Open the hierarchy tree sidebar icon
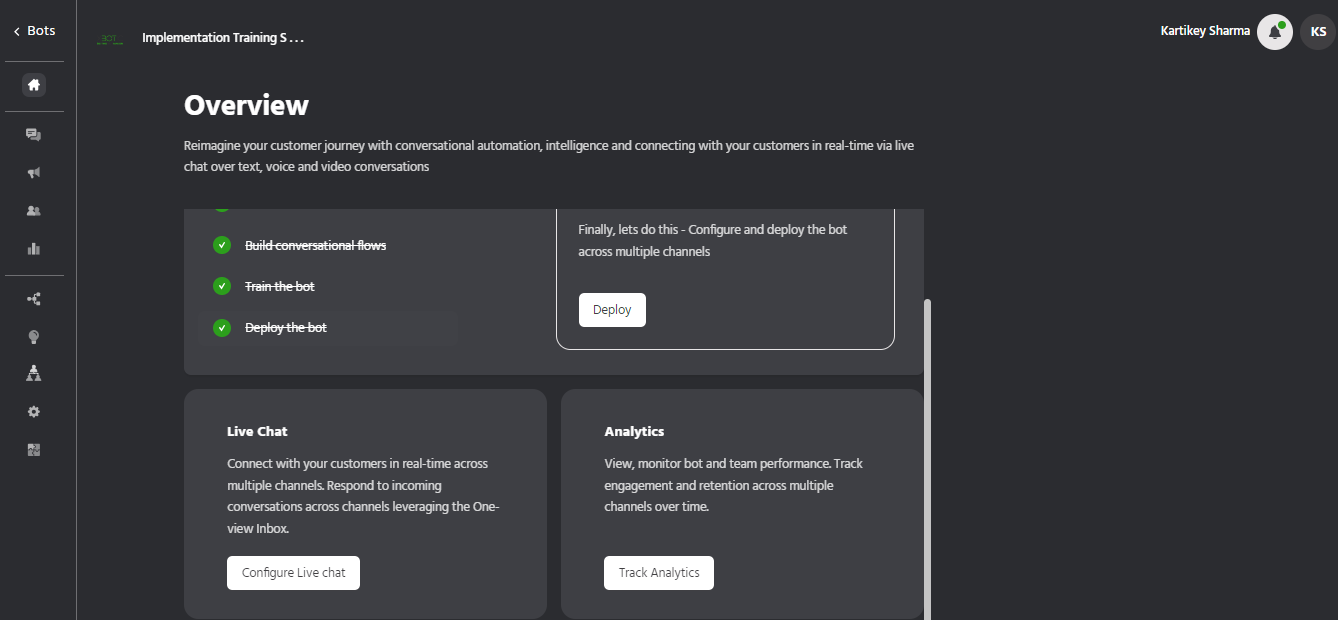 (34, 373)
